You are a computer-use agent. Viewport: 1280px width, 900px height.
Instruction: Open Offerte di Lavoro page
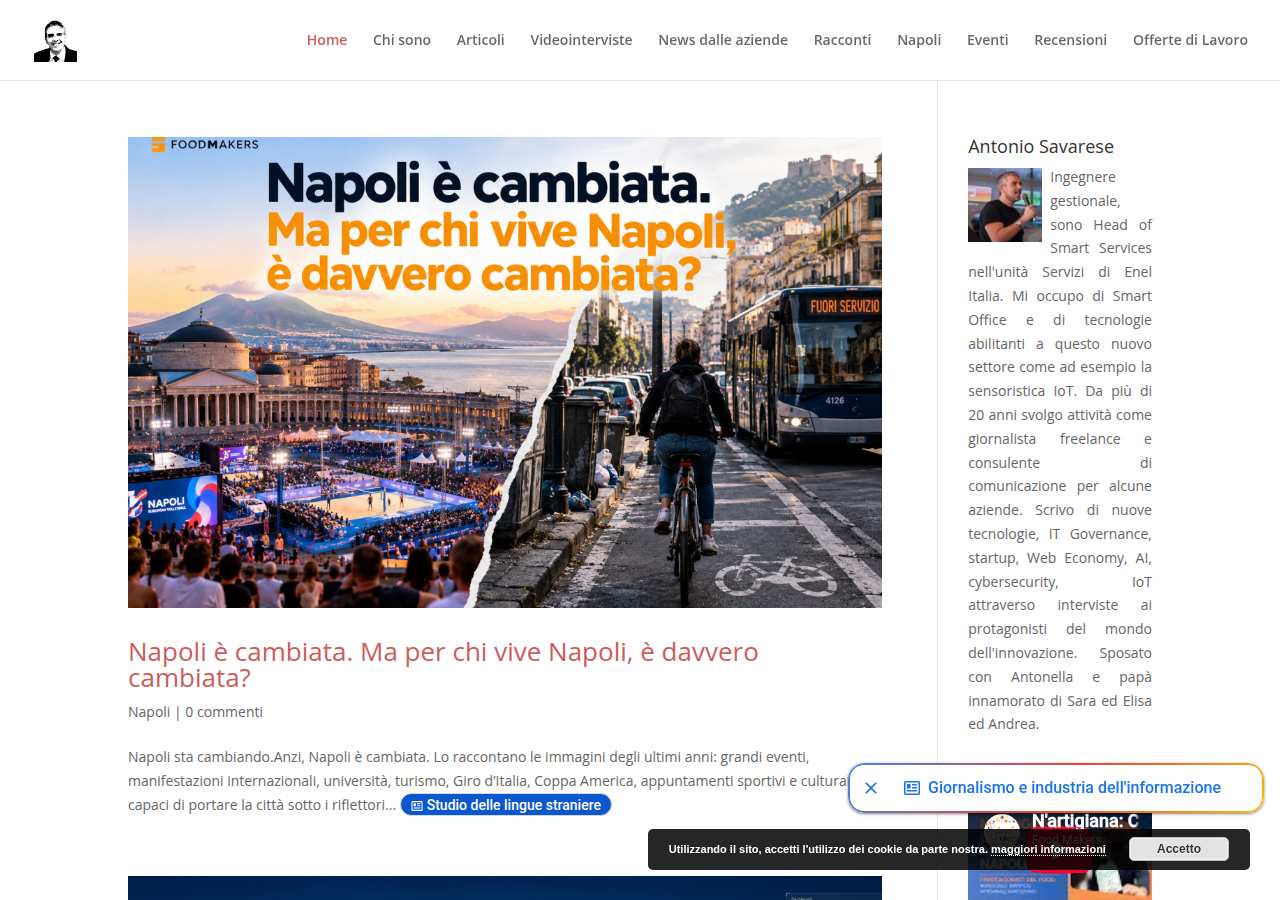point(1190,40)
